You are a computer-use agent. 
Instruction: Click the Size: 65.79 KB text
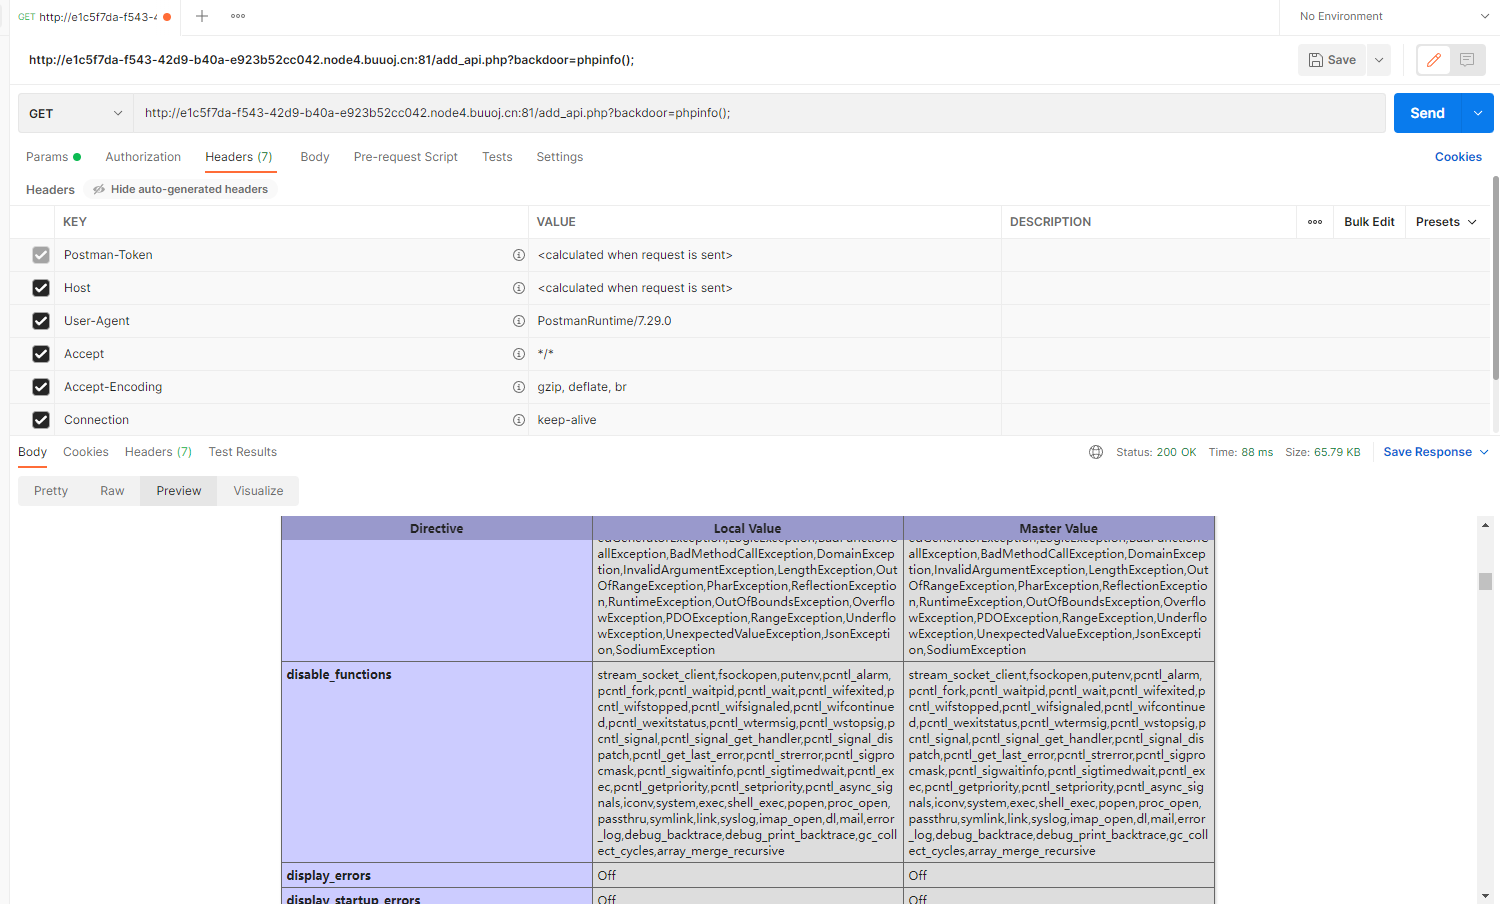pos(1323,452)
